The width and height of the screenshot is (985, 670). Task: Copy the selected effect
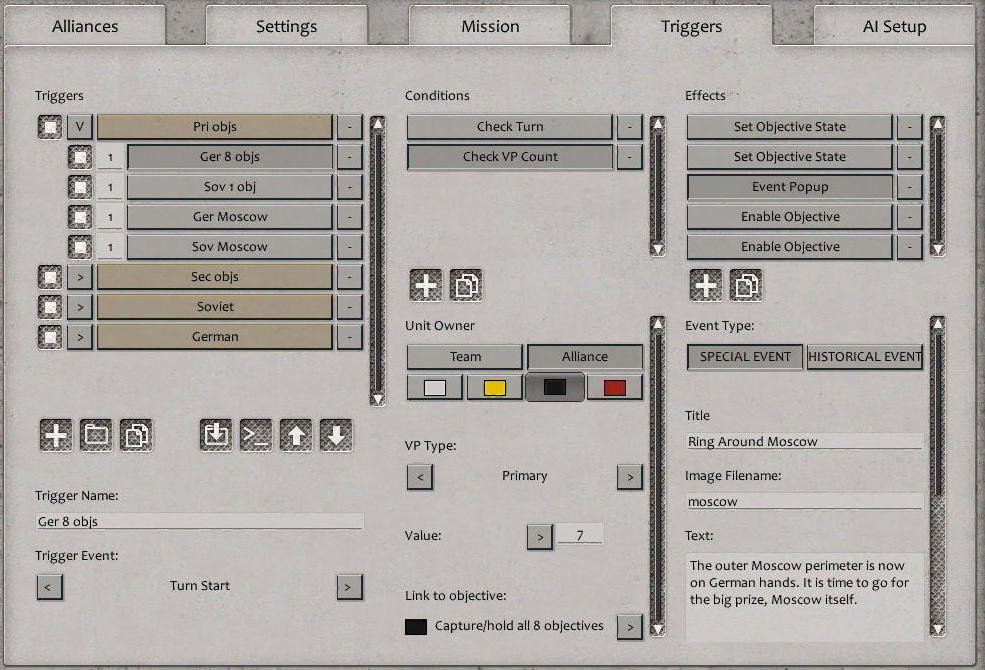point(746,286)
